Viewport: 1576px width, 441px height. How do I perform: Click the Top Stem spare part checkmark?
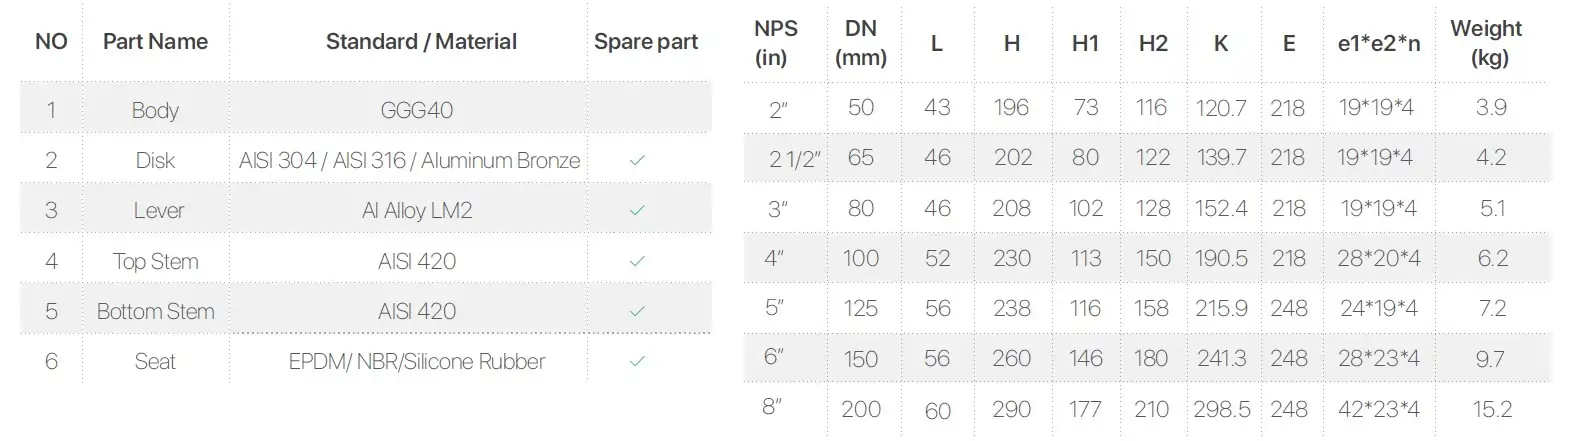(637, 261)
